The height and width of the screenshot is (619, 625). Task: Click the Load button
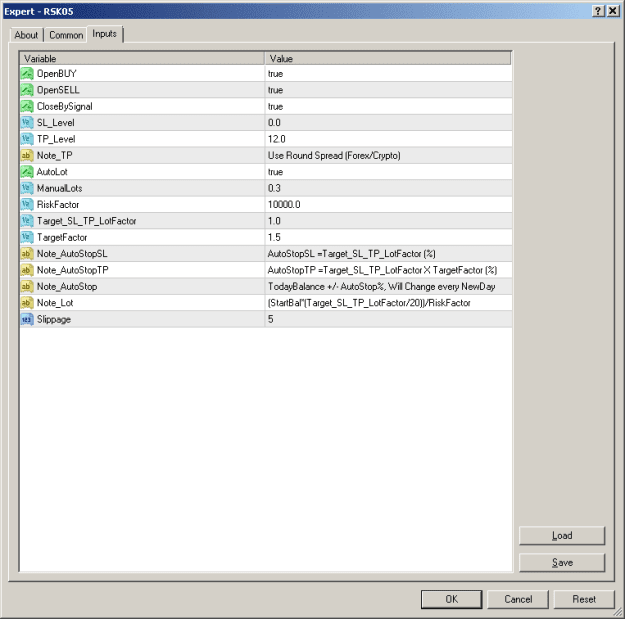(562, 536)
